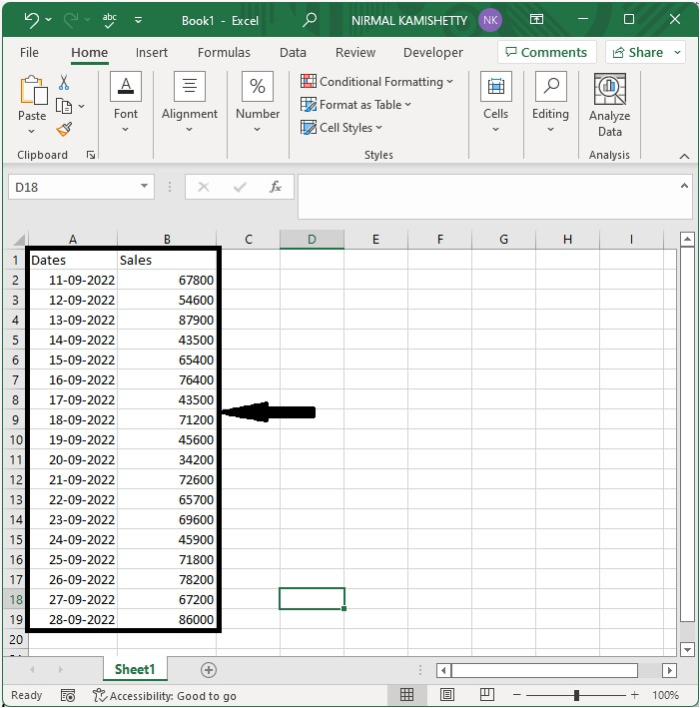
Task: Switch to the Insert tab
Action: (151, 52)
